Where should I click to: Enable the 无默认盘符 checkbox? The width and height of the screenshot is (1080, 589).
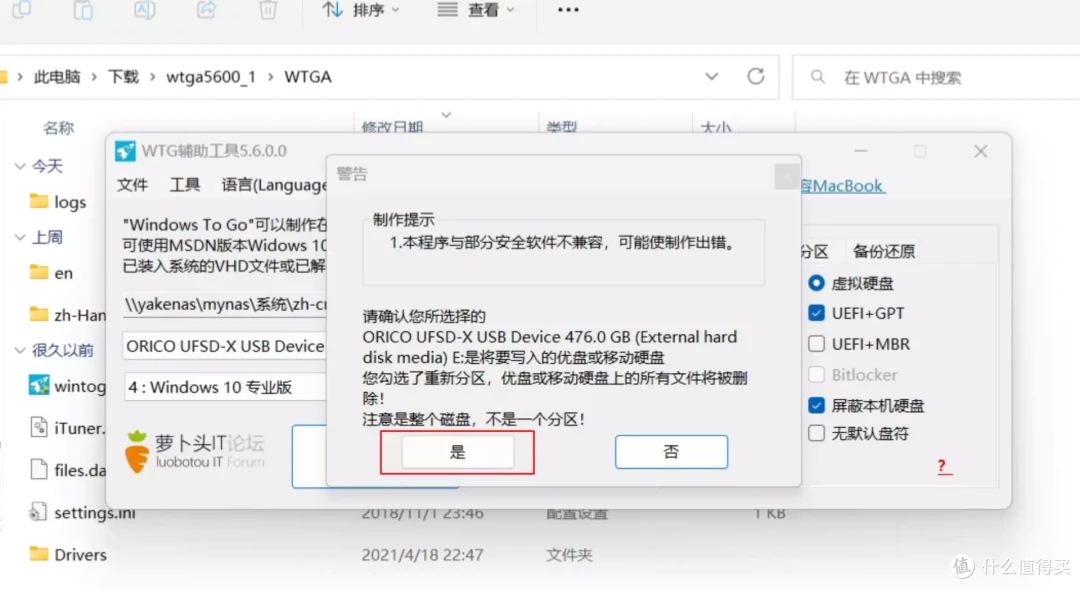pyautogui.click(x=816, y=433)
